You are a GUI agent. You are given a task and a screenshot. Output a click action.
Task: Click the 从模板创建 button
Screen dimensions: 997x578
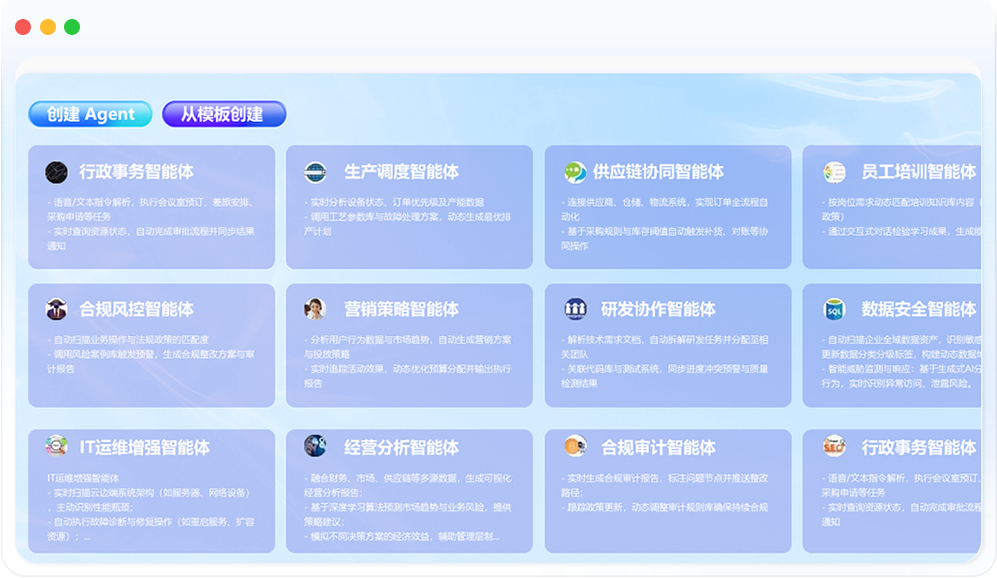(223, 114)
